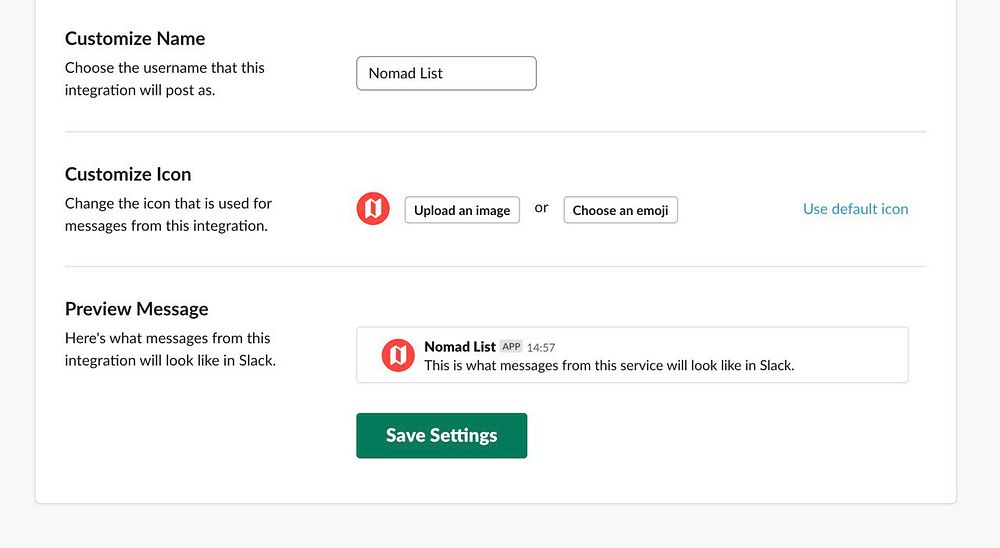
Task: Click the Customize Name heading
Action: [135, 38]
